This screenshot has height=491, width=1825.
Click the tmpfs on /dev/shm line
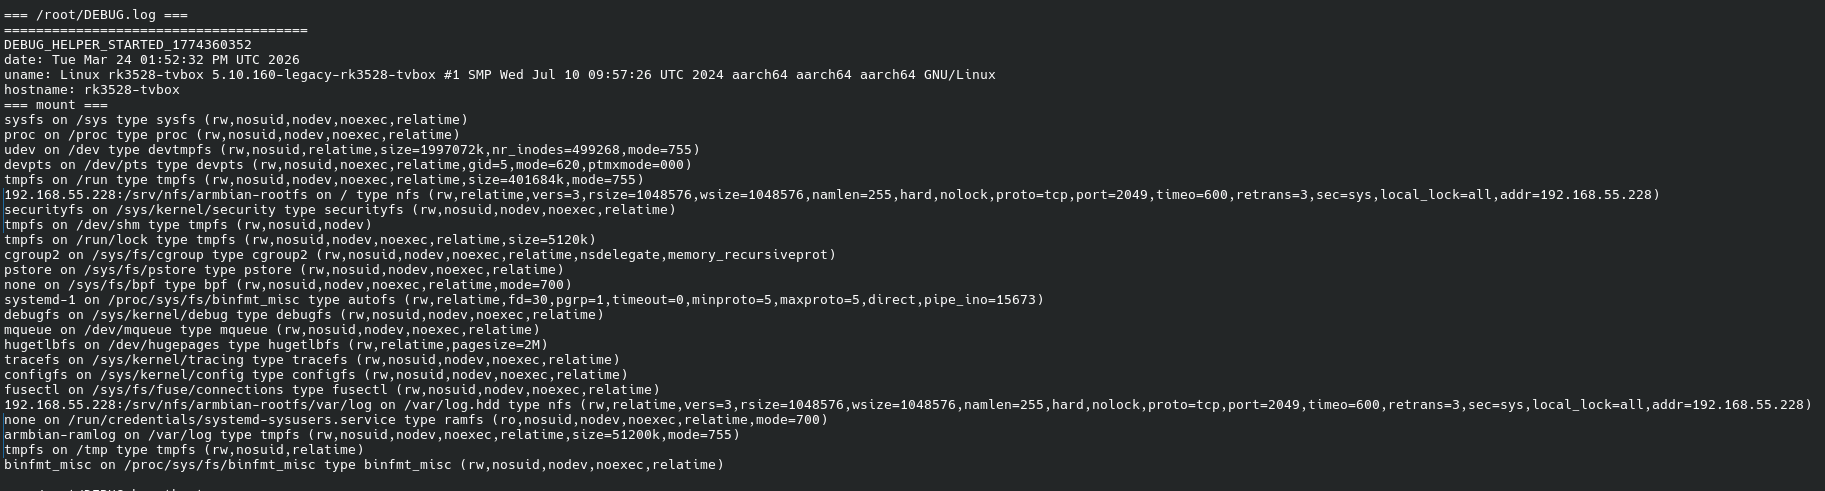point(187,225)
